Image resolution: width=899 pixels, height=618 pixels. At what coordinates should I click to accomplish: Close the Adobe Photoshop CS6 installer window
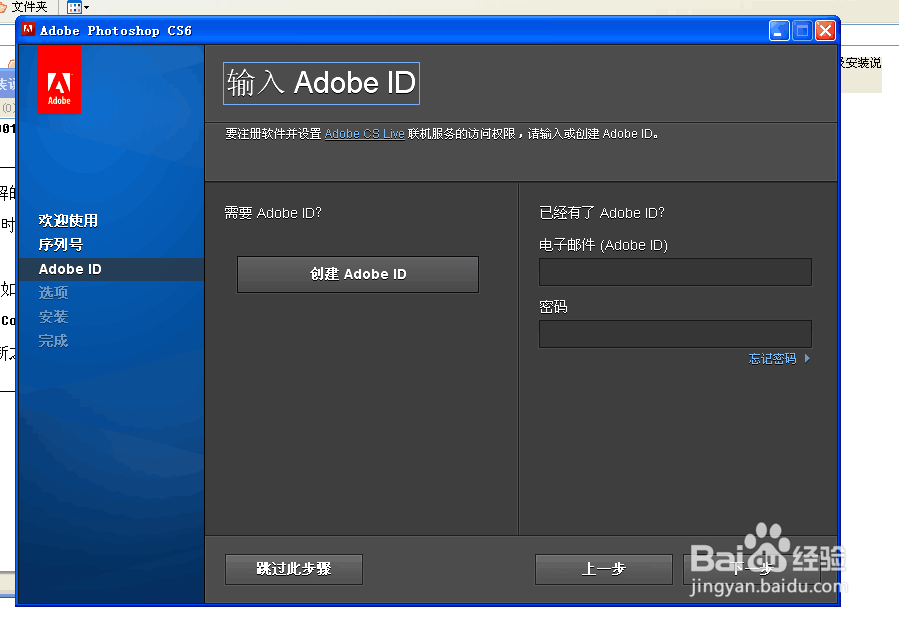point(825,30)
